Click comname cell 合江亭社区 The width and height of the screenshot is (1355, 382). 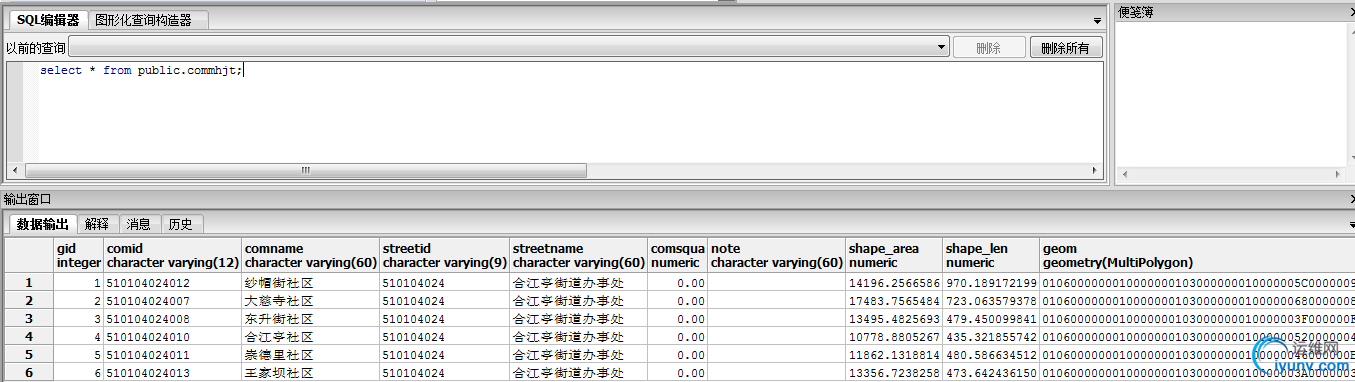310,336
